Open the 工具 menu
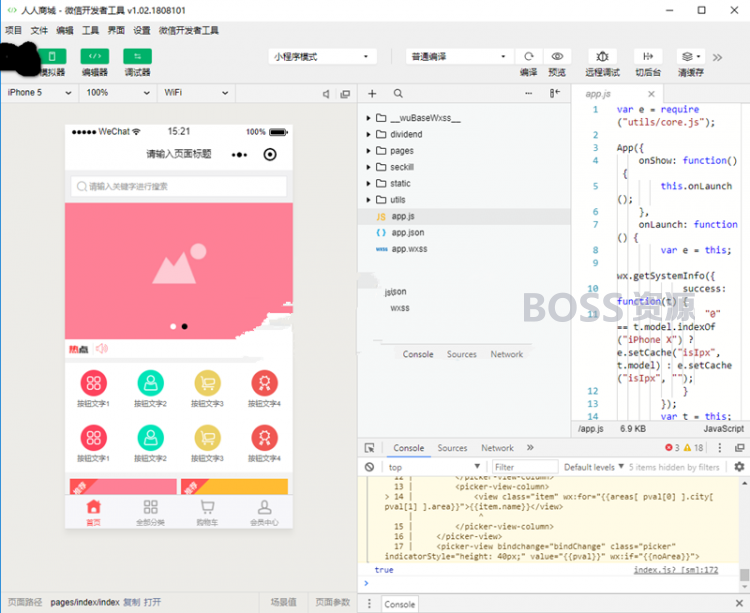The height and width of the screenshot is (613, 750). [90, 31]
